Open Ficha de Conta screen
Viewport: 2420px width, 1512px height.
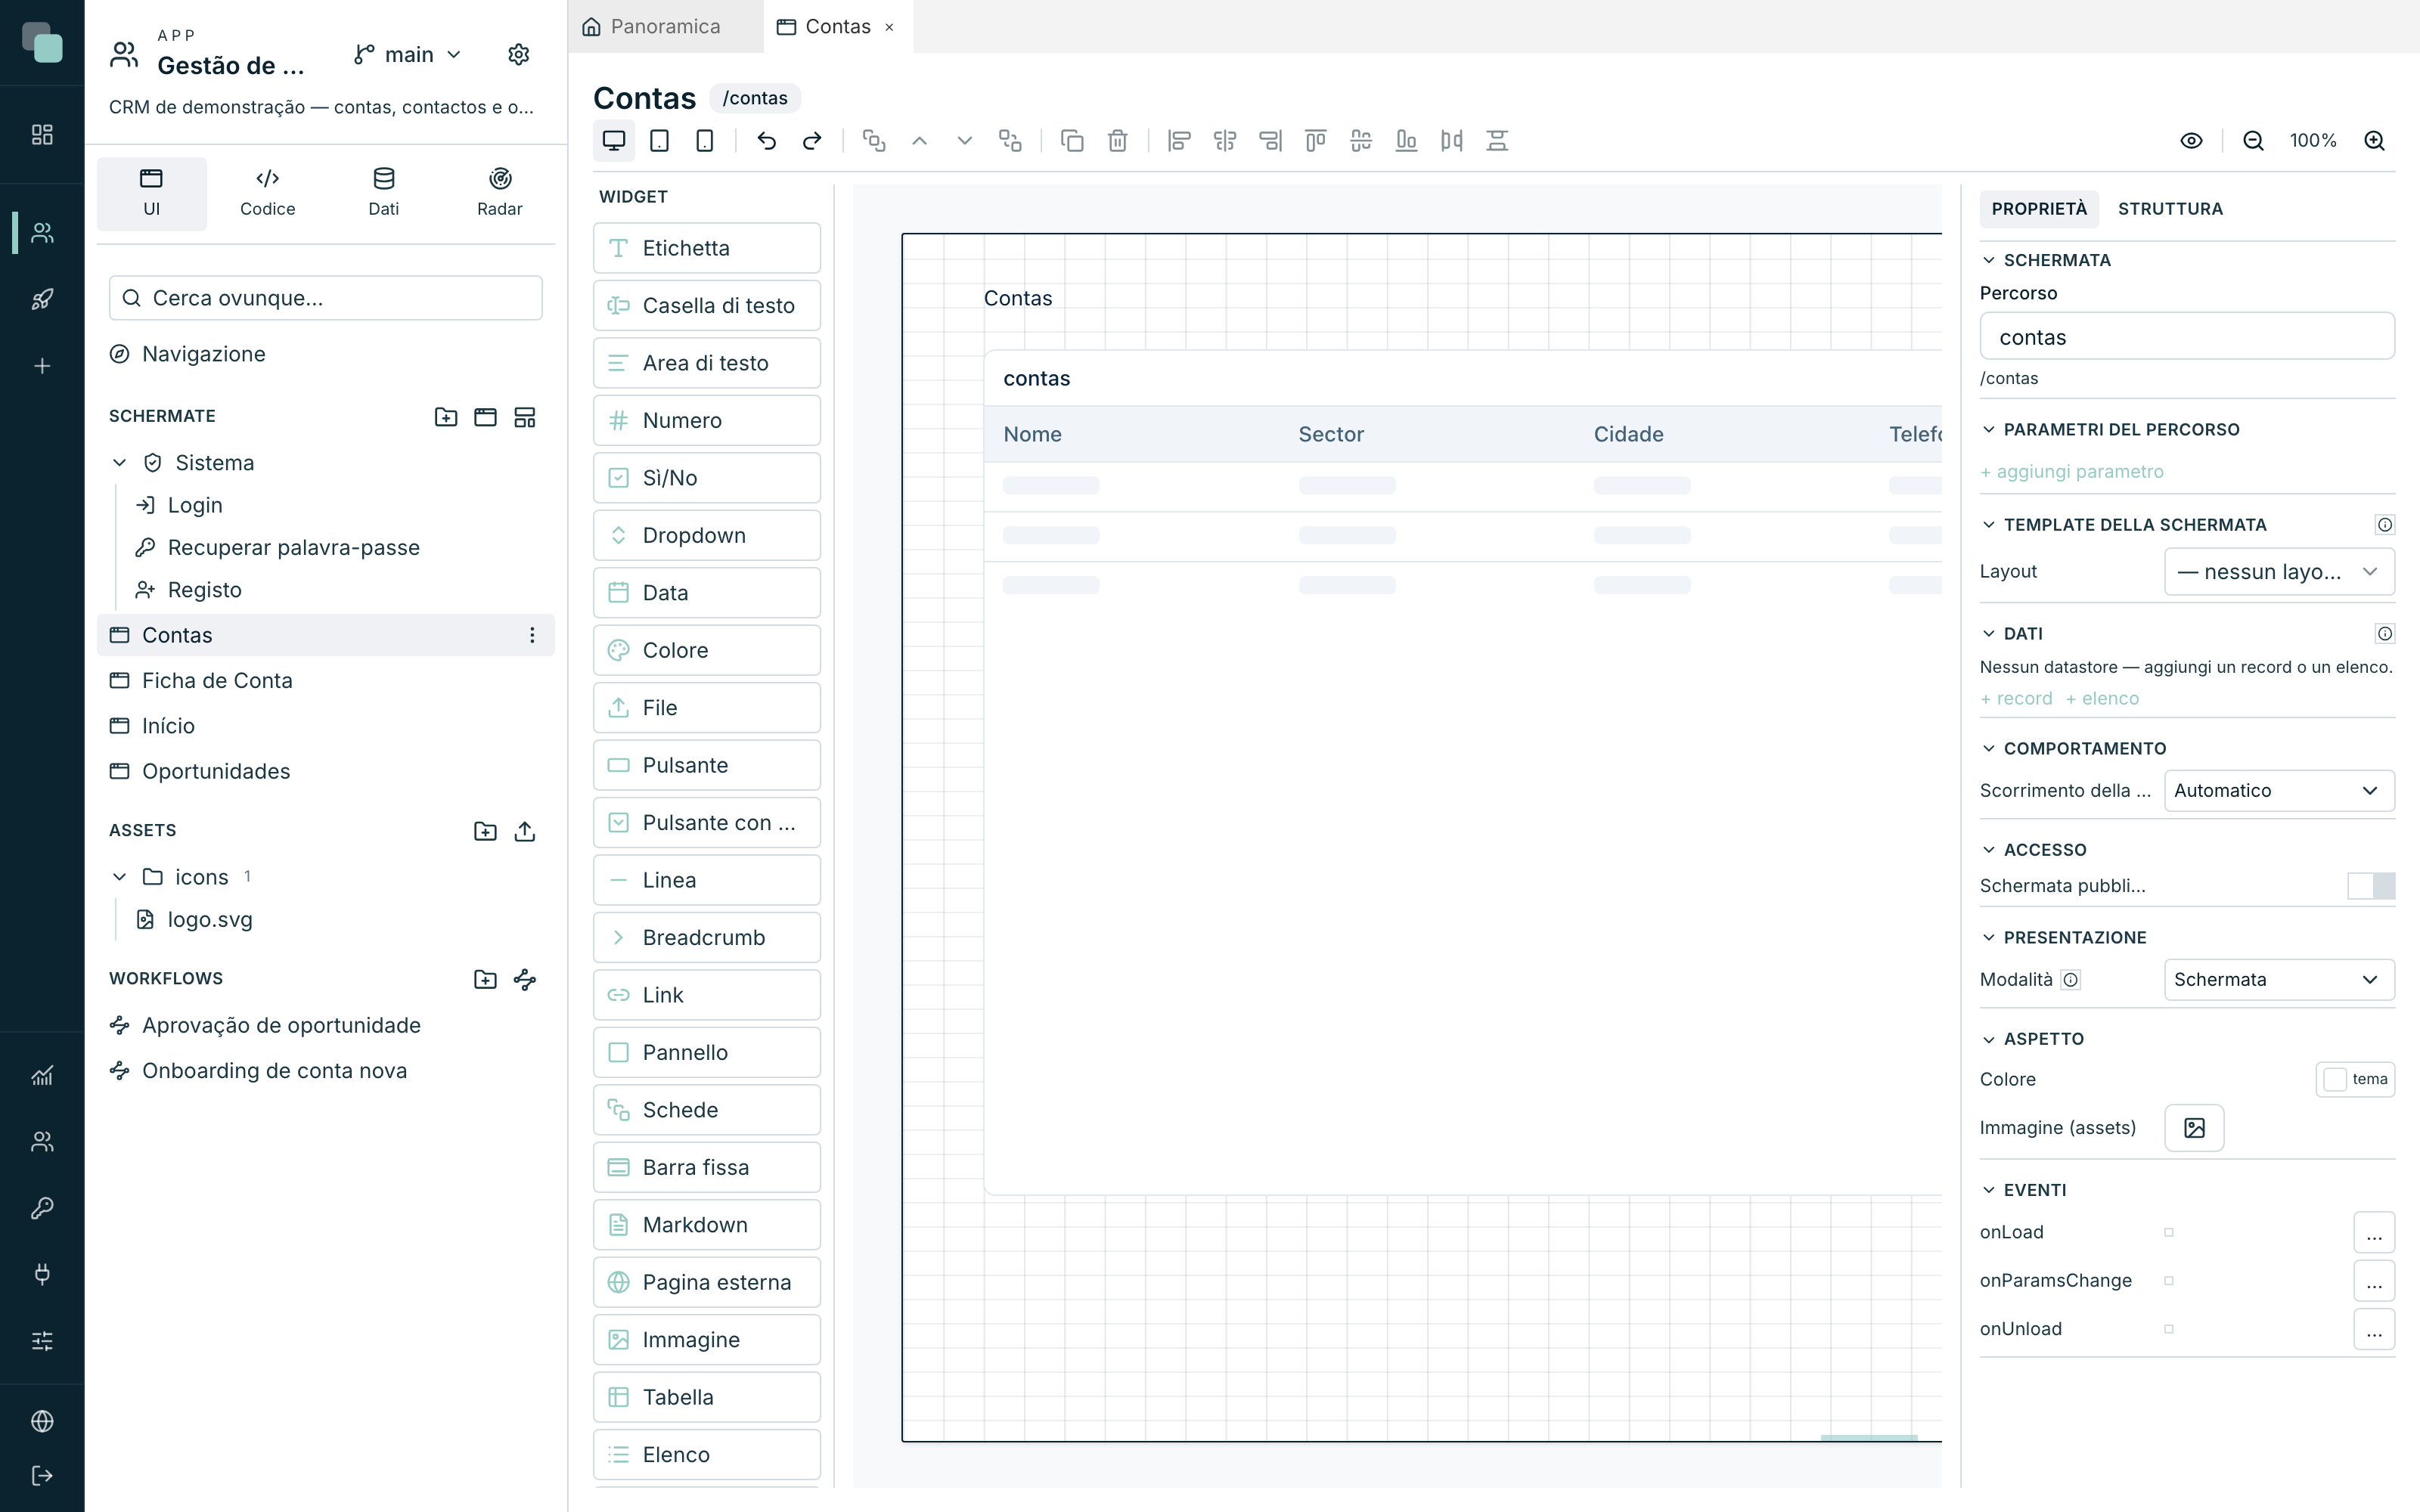pyautogui.click(x=326, y=681)
